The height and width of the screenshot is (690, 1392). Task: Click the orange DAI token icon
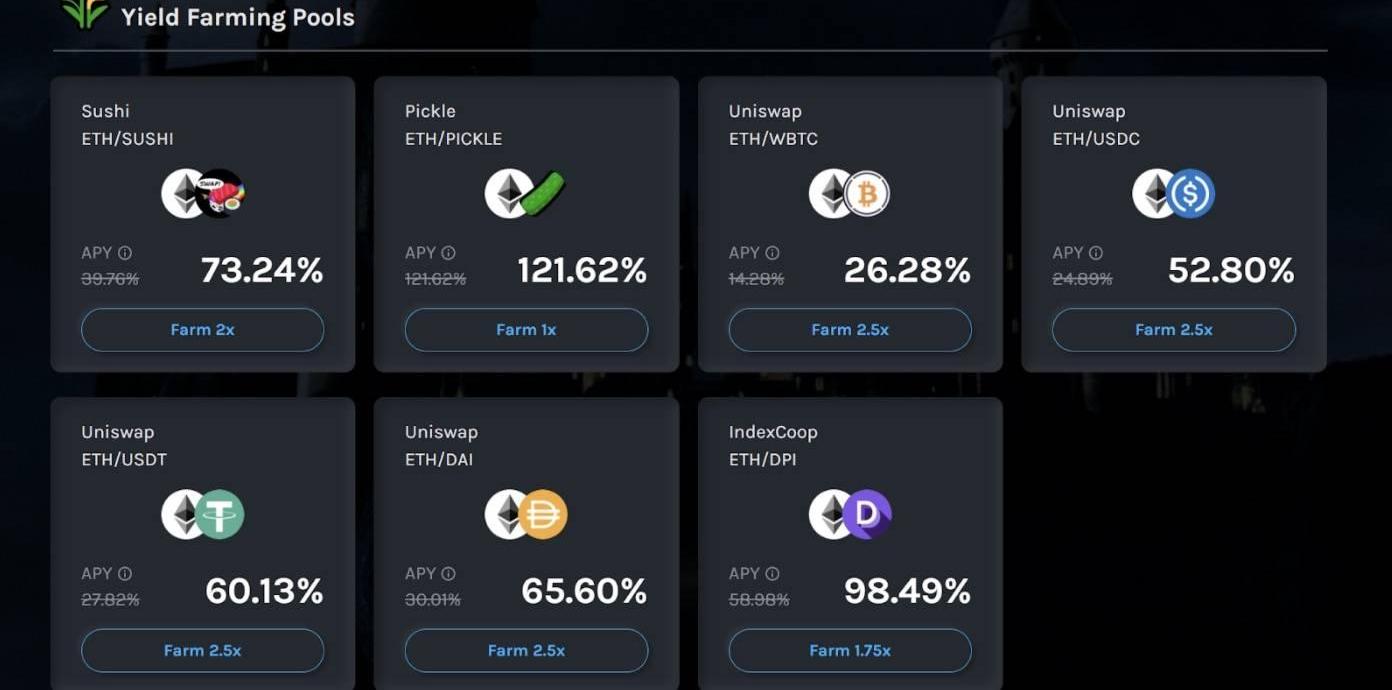pos(543,515)
